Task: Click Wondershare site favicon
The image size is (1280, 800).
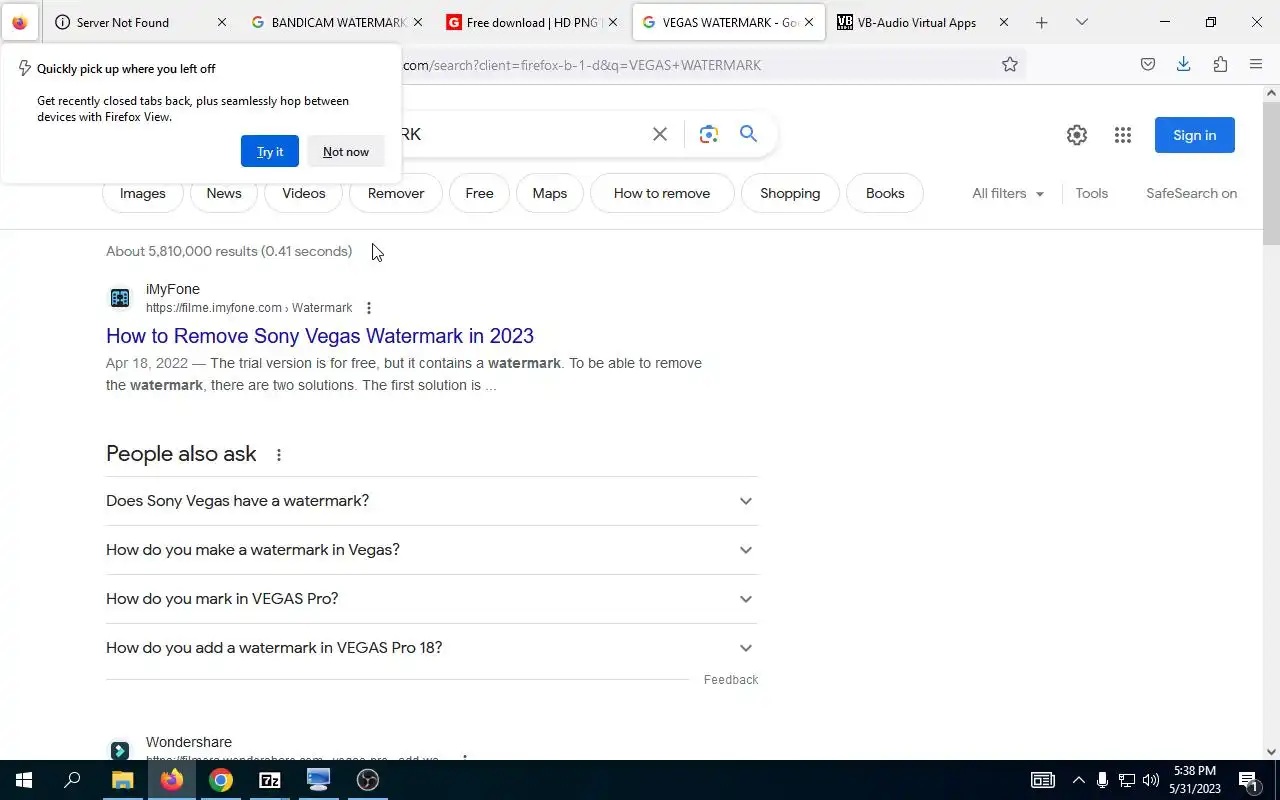Action: pos(120,750)
